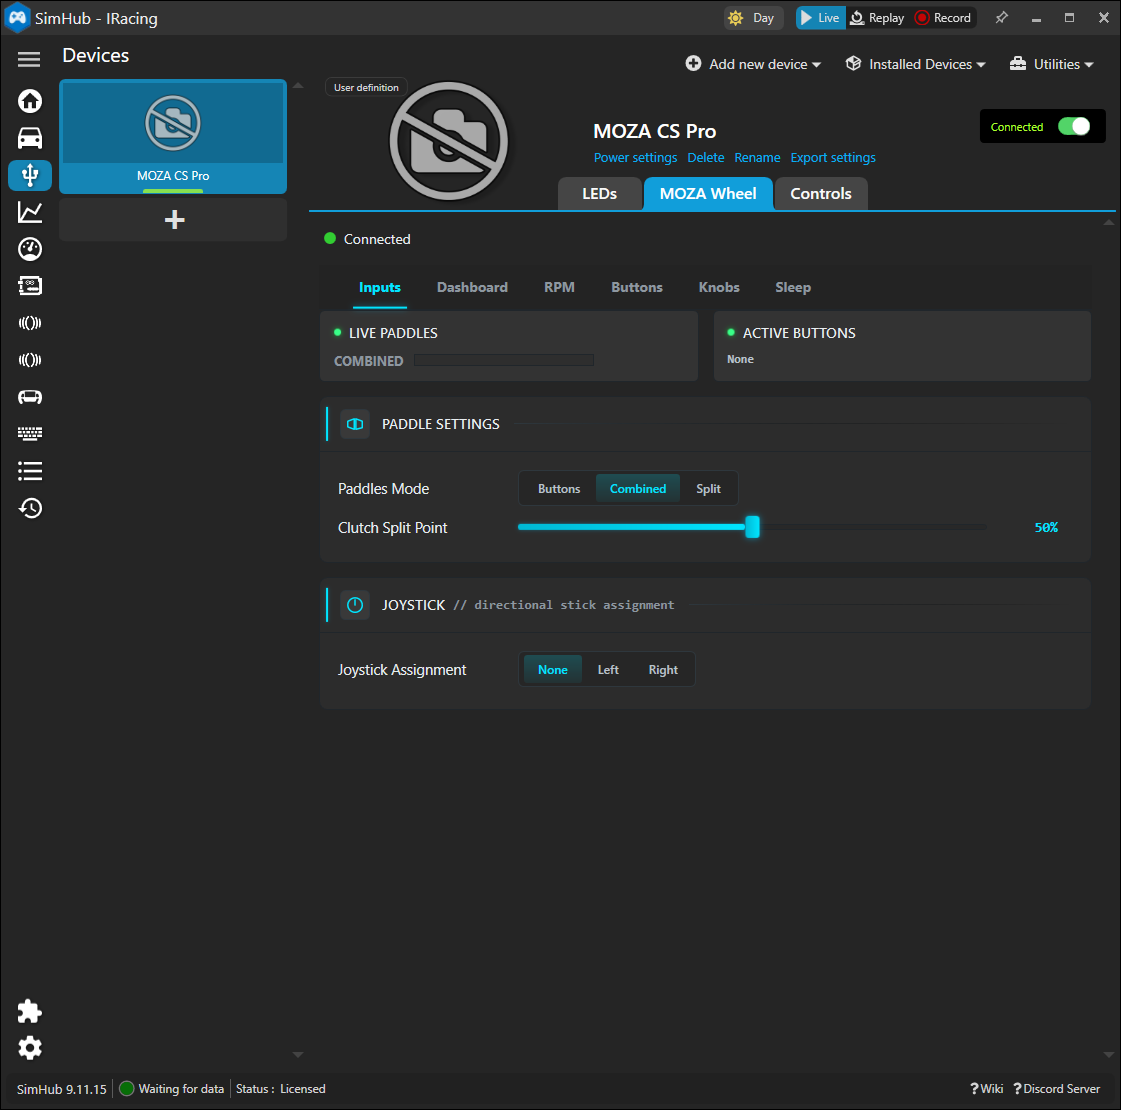The height and width of the screenshot is (1110, 1121).
Task: Click the large device picture placeholder
Action: (448, 141)
